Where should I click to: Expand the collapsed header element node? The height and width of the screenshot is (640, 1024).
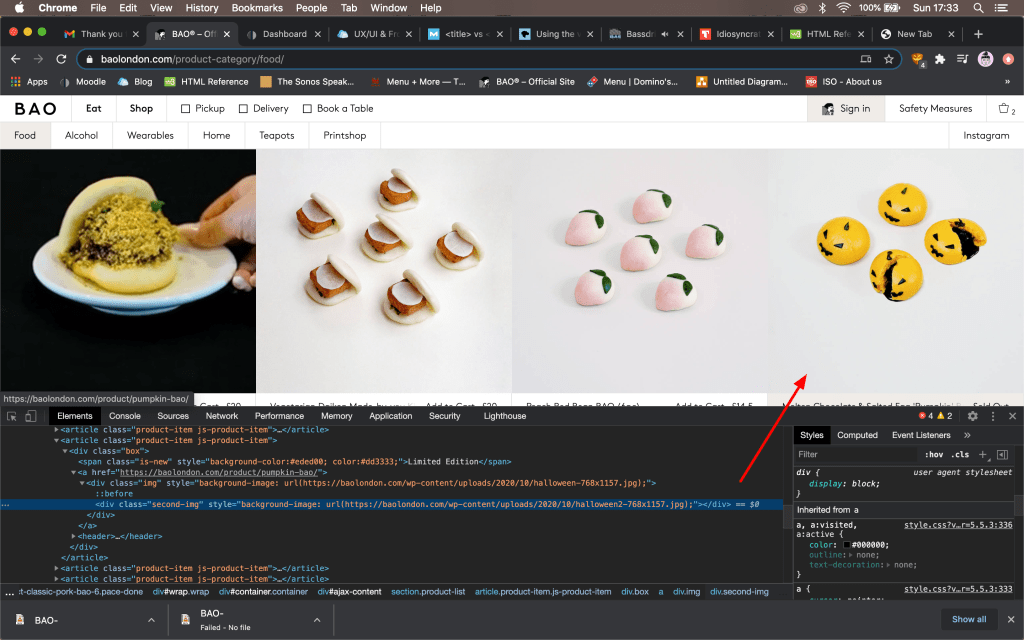pyautogui.click(x=74, y=536)
